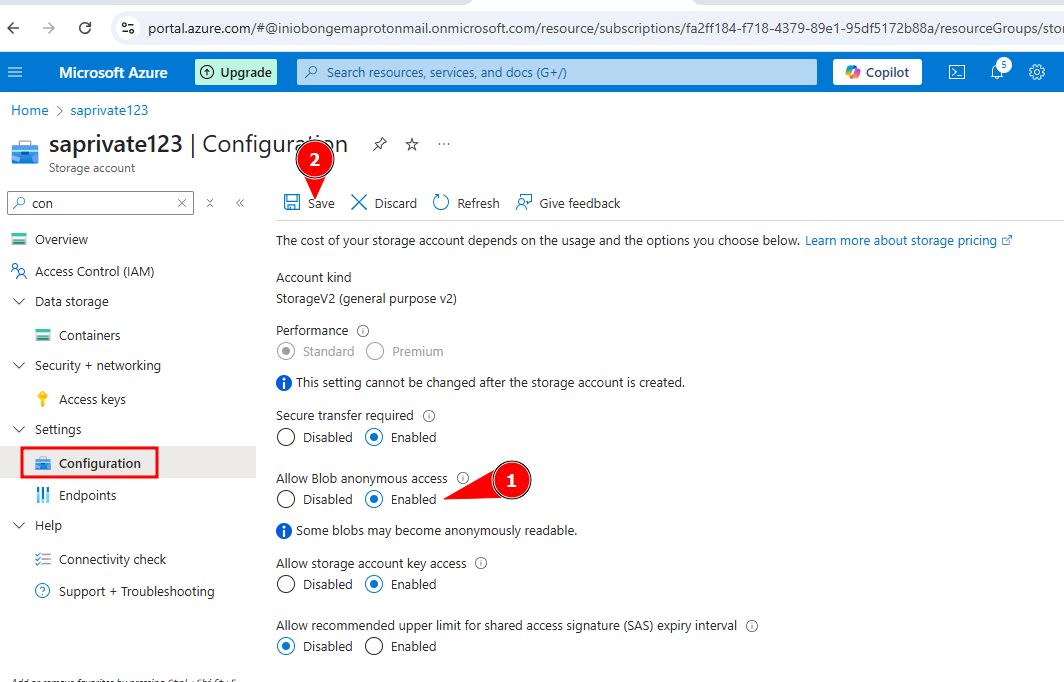Focus the global search resources box
The width and height of the screenshot is (1064, 682).
556,72
